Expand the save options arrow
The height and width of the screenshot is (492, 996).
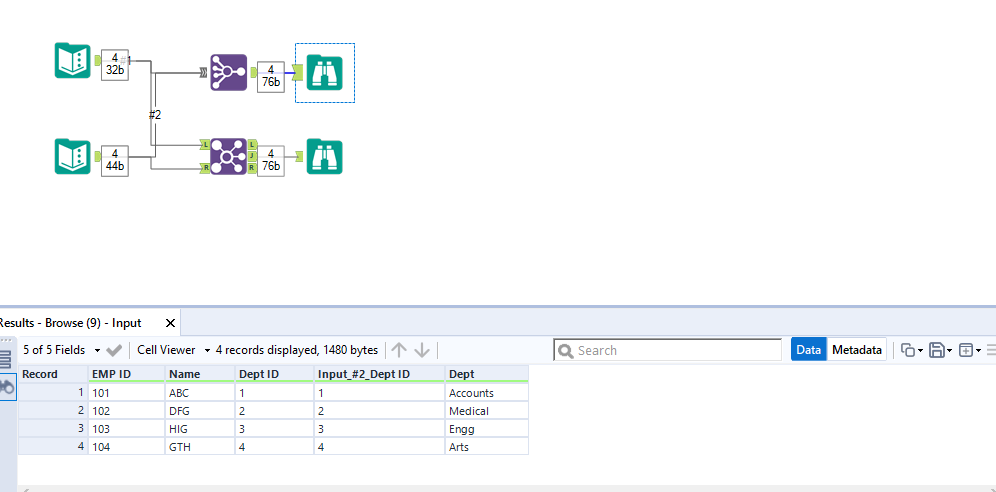click(x=949, y=350)
